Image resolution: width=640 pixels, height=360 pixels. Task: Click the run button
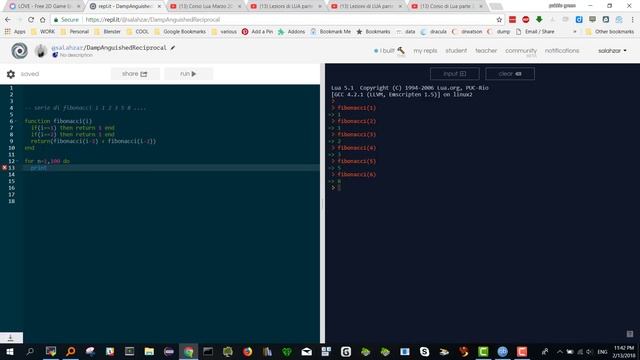[x=188, y=74]
